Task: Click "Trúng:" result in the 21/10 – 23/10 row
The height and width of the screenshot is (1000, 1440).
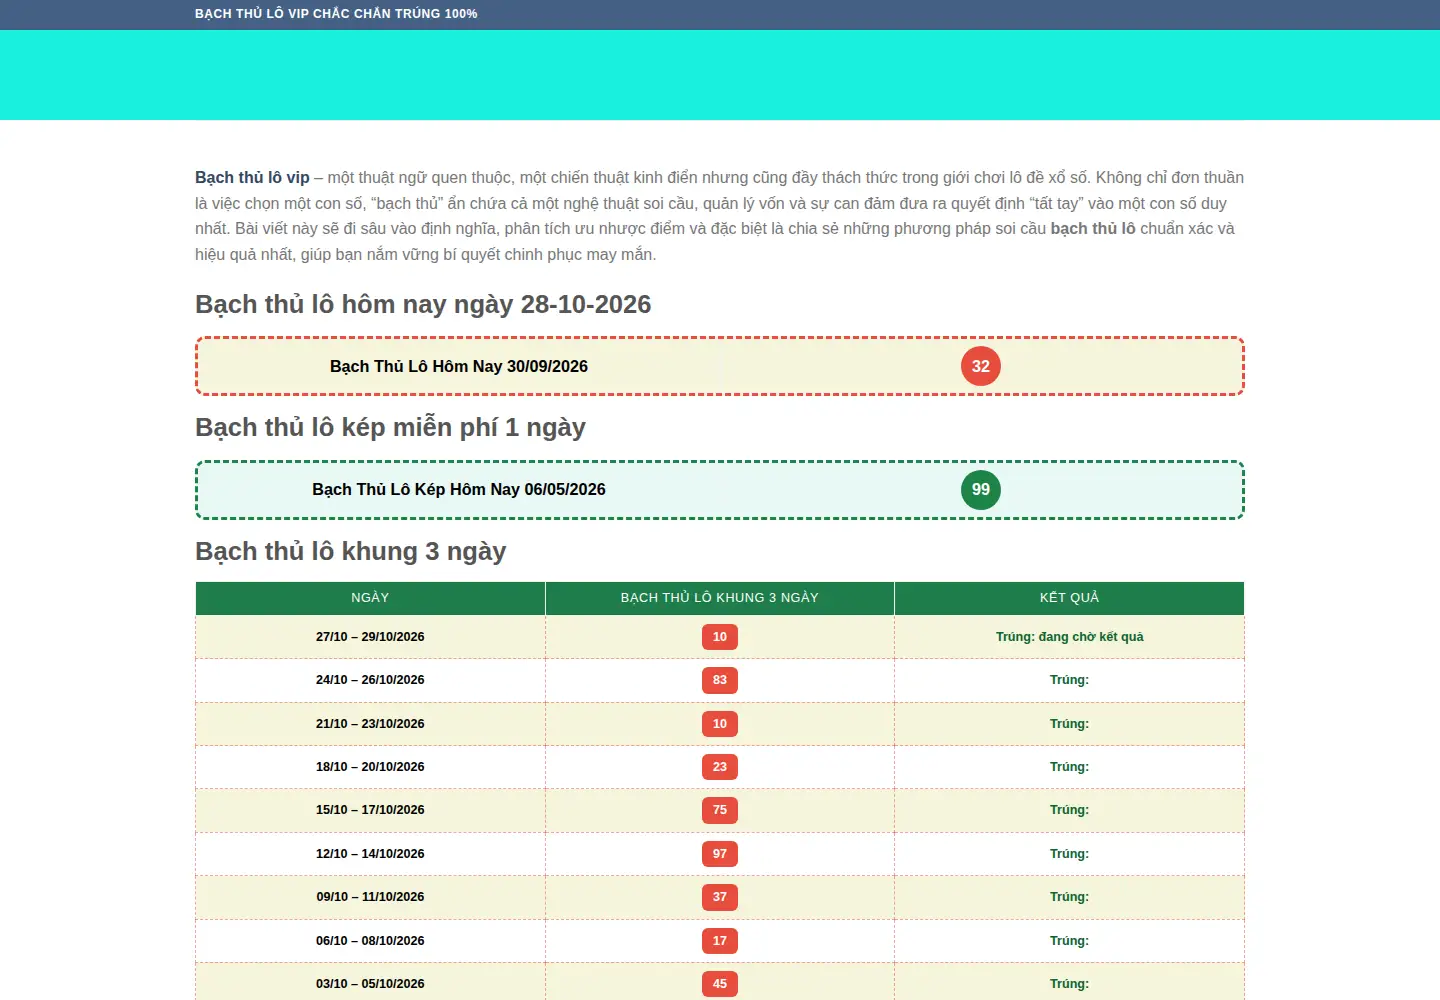Action: 1070,724
